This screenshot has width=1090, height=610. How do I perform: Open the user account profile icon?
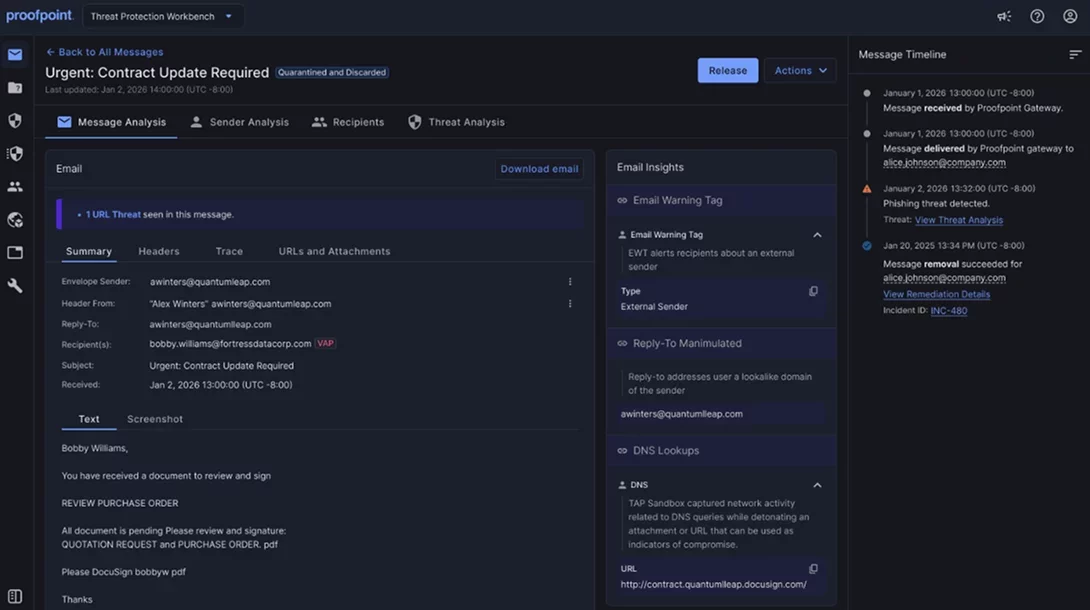(x=1070, y=16)
